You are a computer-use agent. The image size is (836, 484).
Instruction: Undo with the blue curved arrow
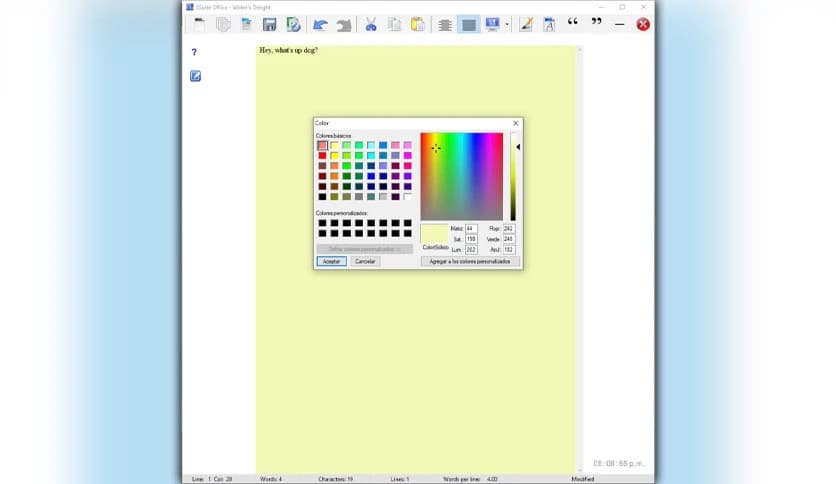pyautogui.click(x=320, y=24)
